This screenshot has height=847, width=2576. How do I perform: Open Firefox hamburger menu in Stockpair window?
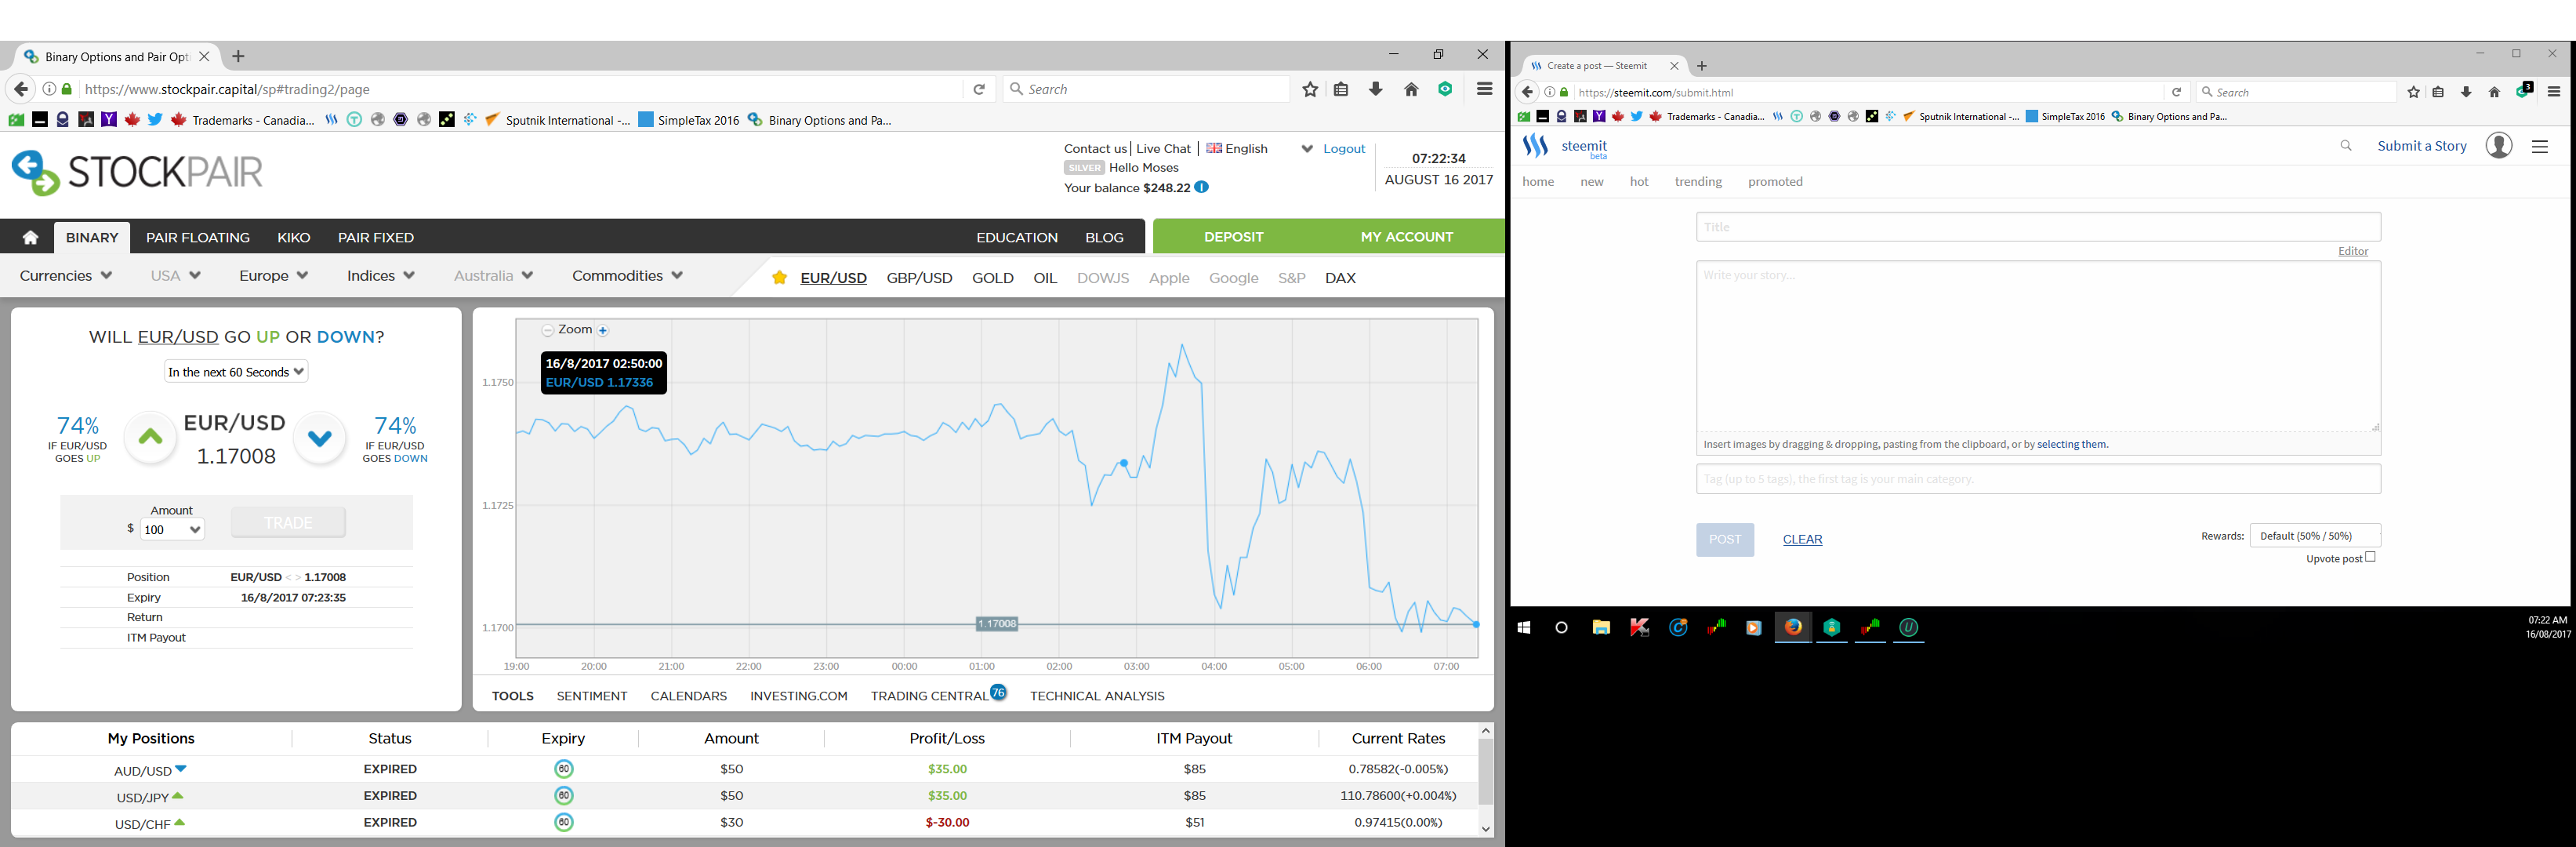pos(1484,89)
